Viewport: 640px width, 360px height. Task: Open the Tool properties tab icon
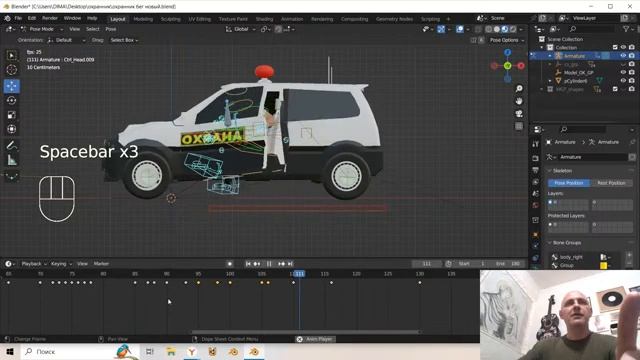pos(536,144)
